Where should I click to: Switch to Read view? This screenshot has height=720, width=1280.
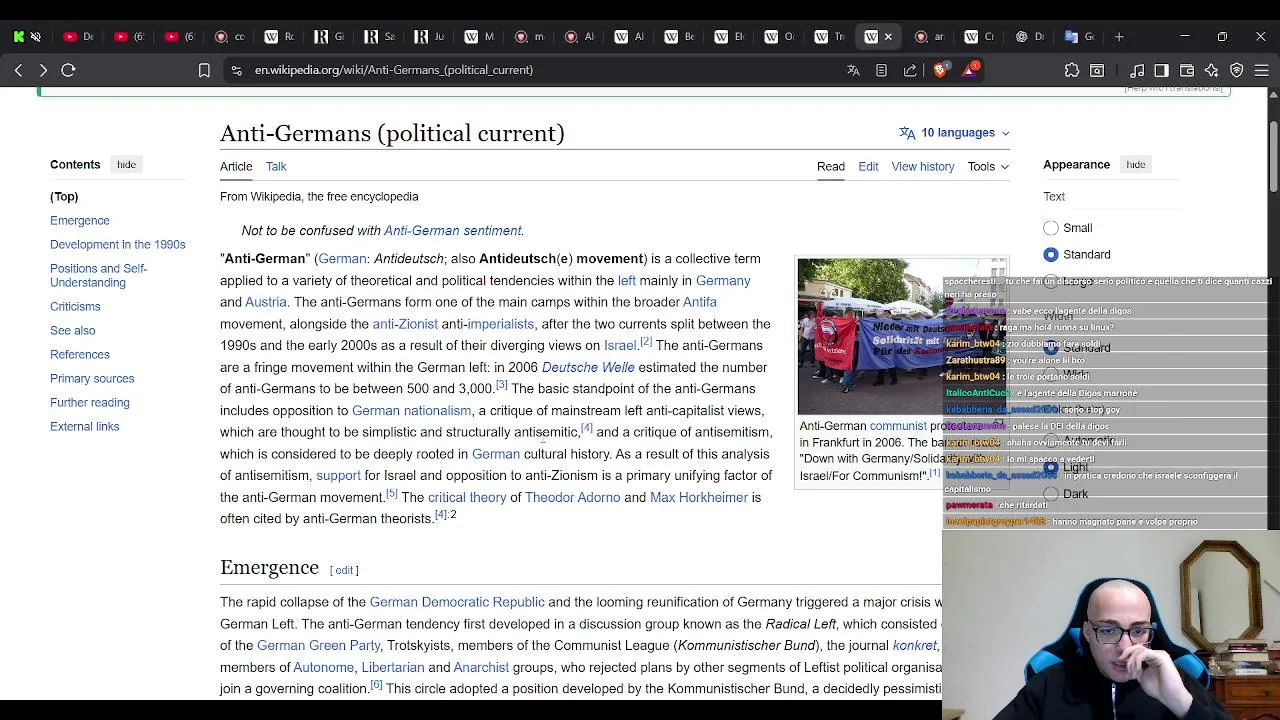coord(831,167)
